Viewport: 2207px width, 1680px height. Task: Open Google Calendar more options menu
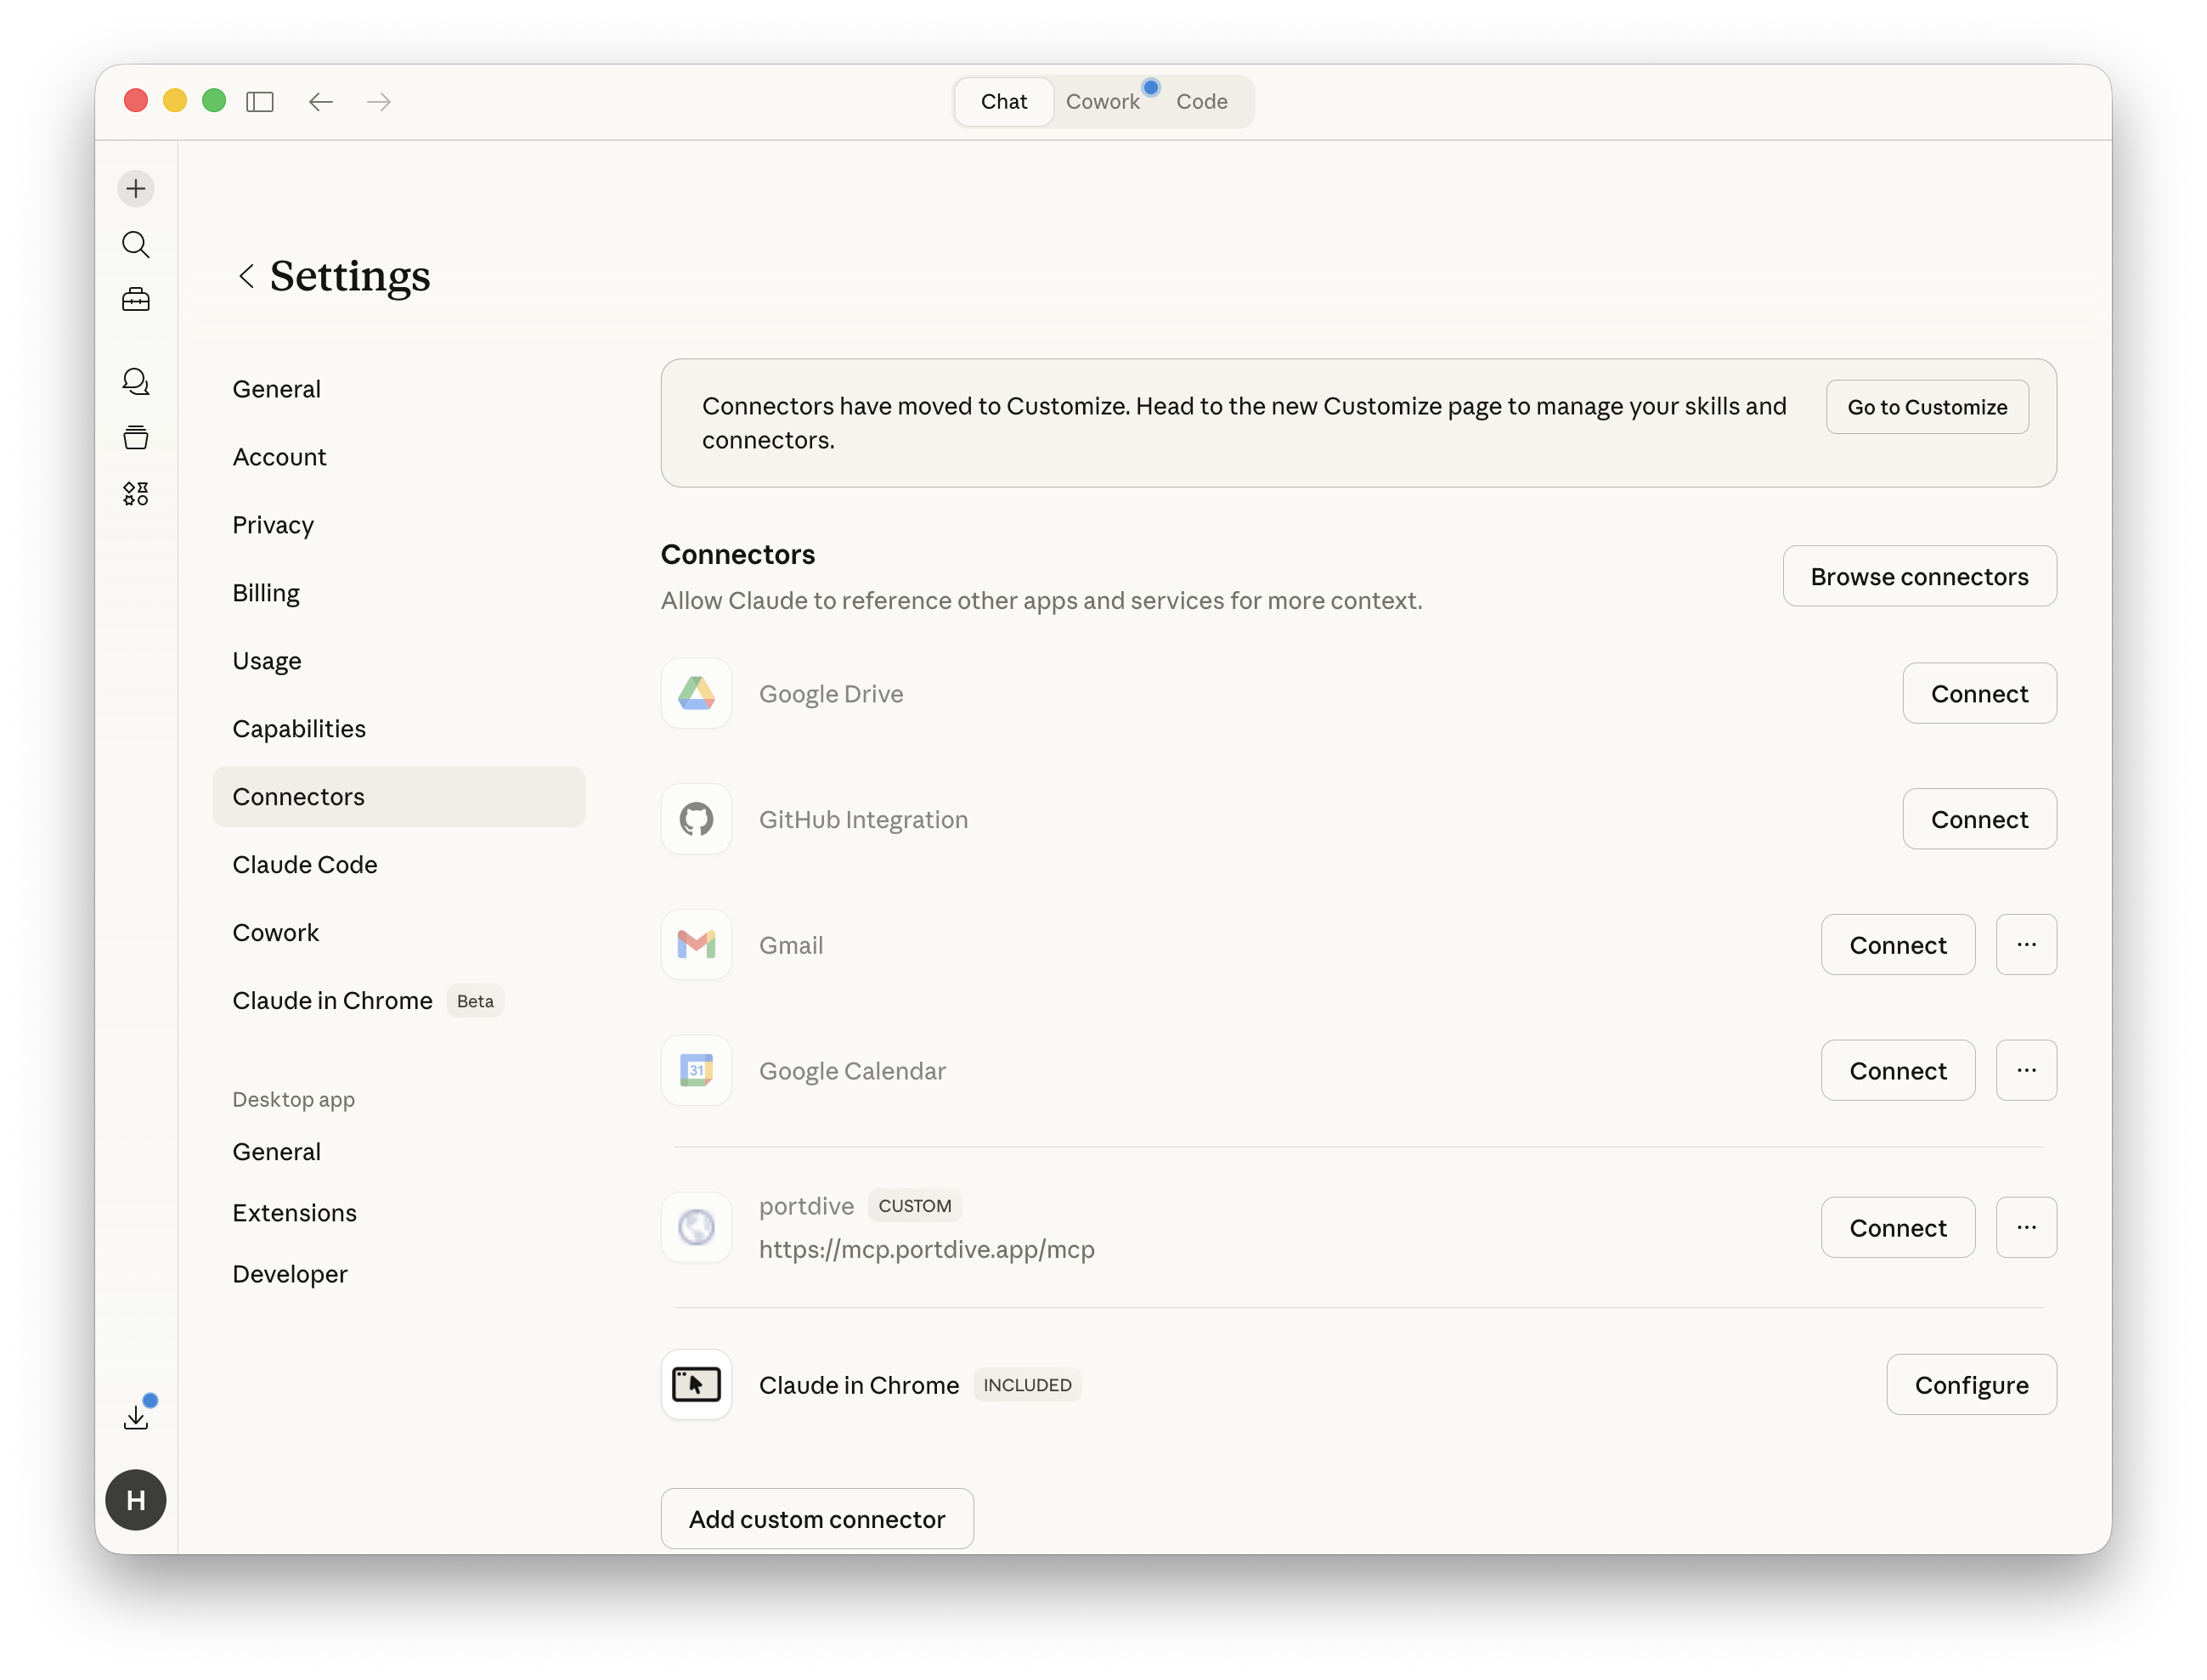pyautogui.click(x=2026, y=1070)
